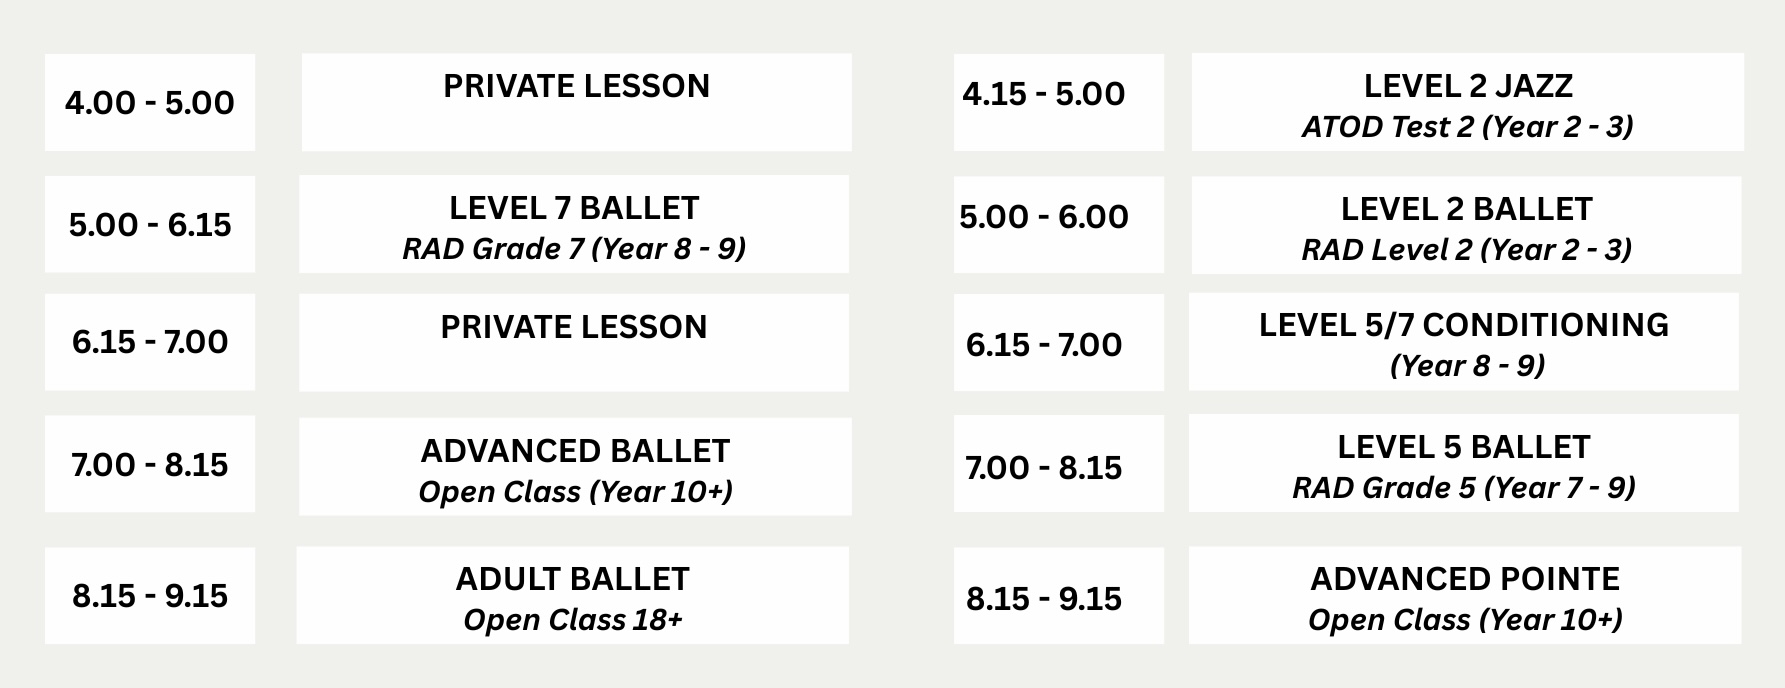Choose the Level 5 Ballet class

[1464, 465]
